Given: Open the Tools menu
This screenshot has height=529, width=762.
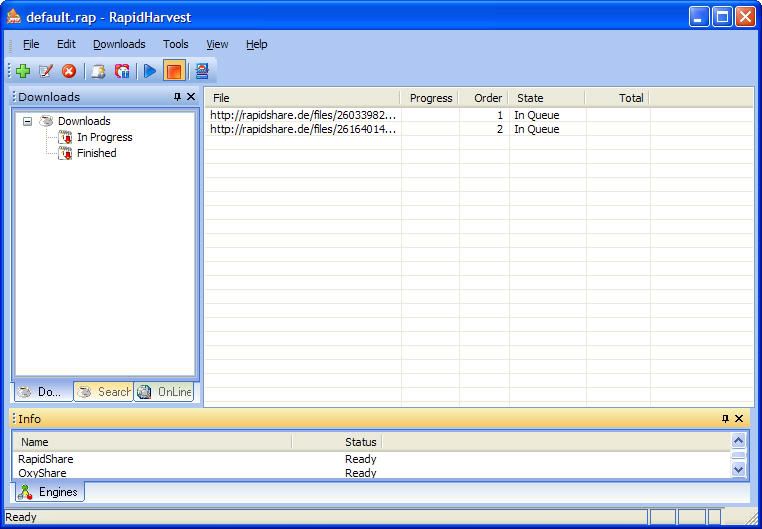Looking at the screenshot, I should [x=176, y=44].
